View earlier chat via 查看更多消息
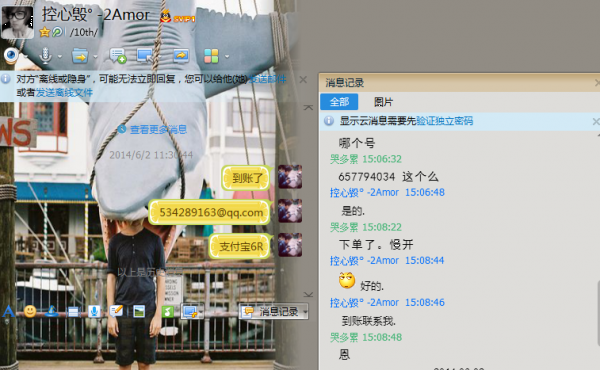The height and width of the screenshot is (370, 600). click(x=158, y=129)
